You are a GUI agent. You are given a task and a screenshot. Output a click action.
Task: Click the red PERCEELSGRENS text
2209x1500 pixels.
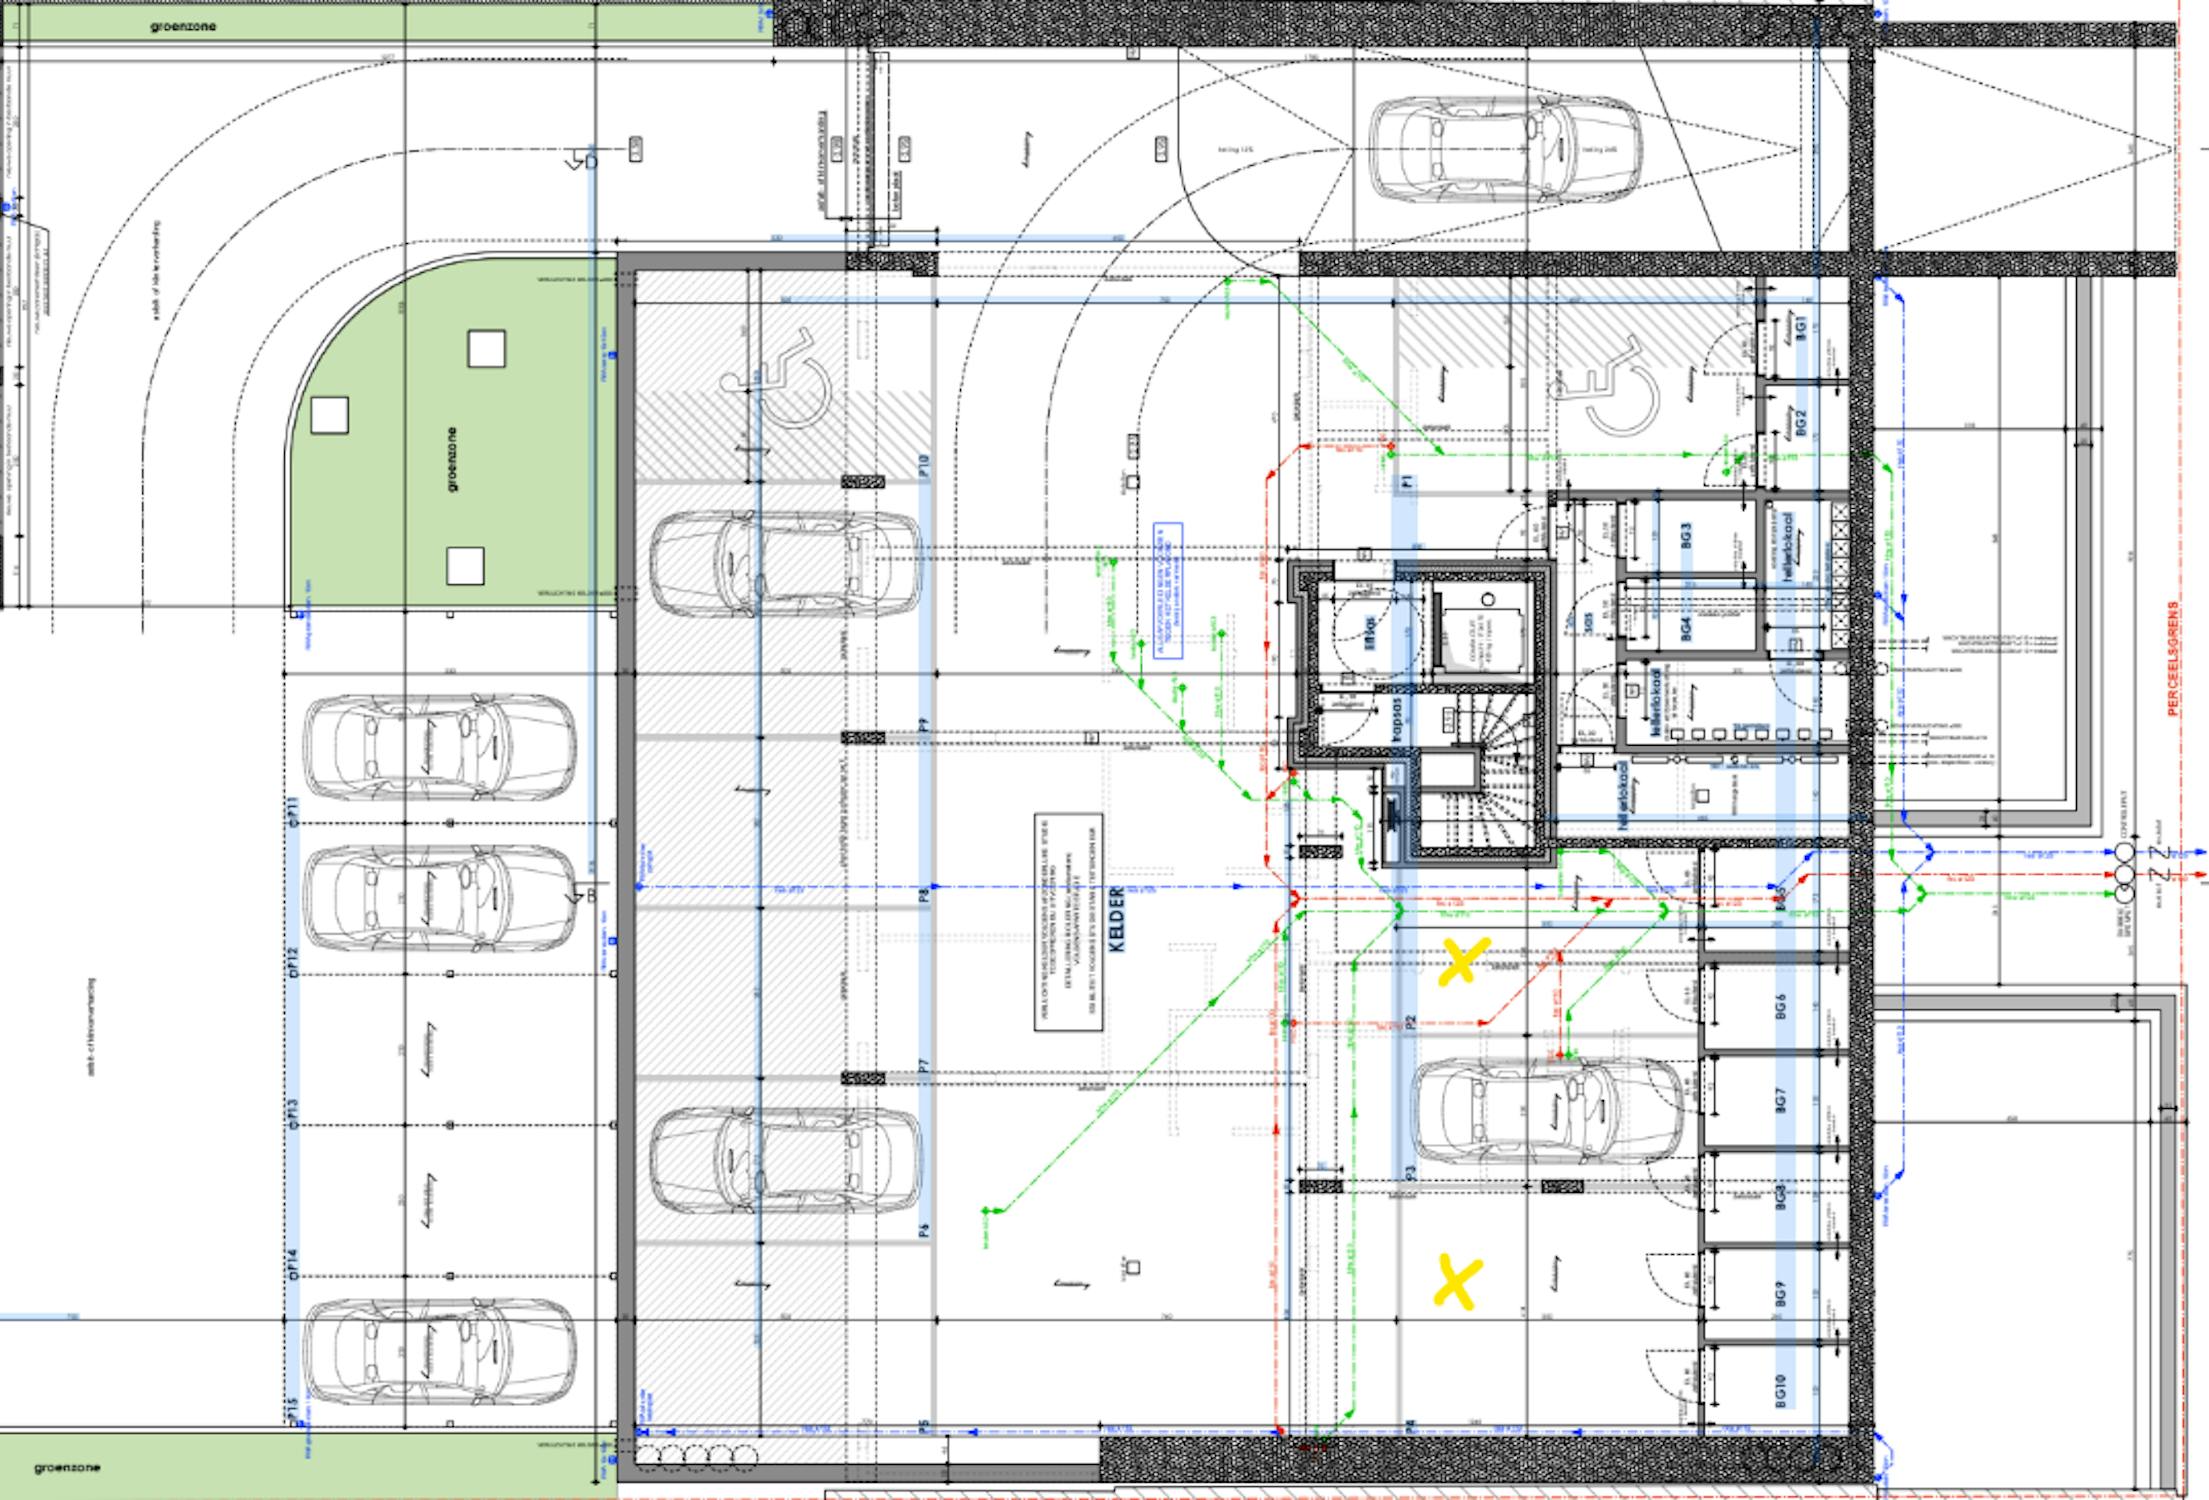tap(2172, 658)
